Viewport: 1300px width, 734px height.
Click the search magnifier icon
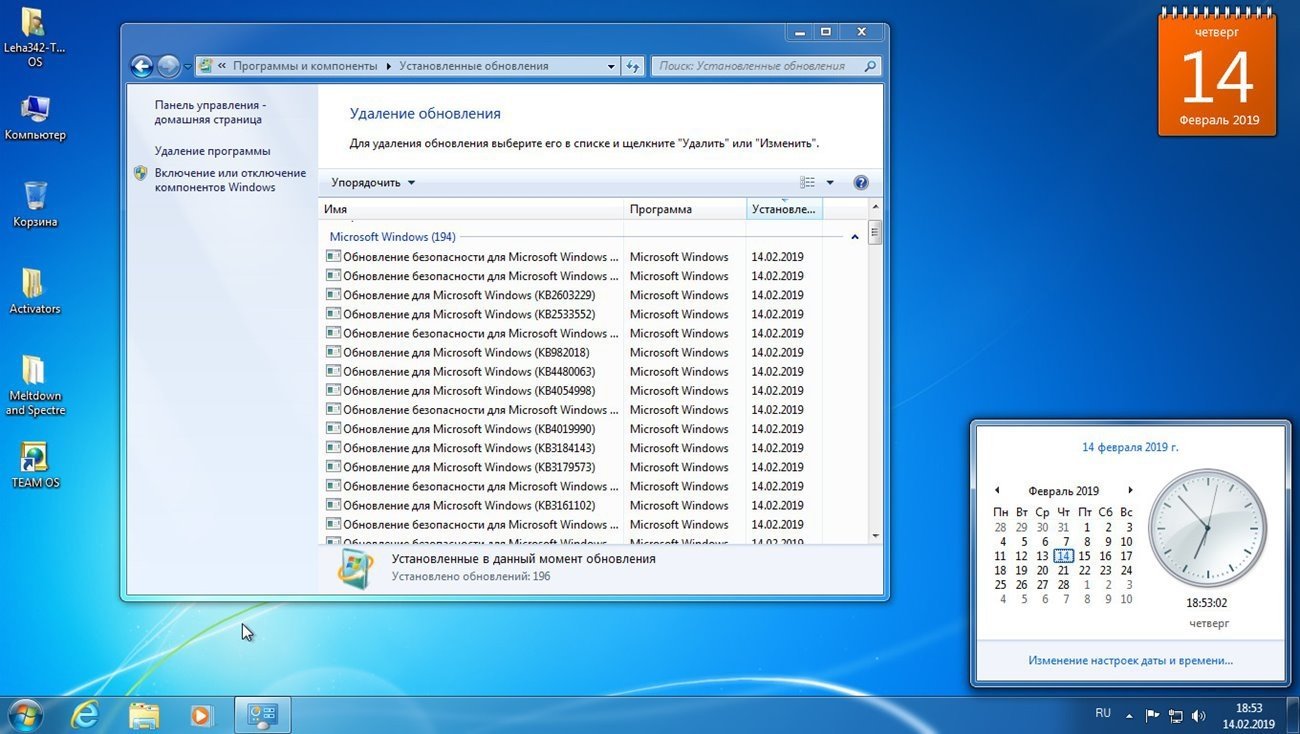[870, 66]
